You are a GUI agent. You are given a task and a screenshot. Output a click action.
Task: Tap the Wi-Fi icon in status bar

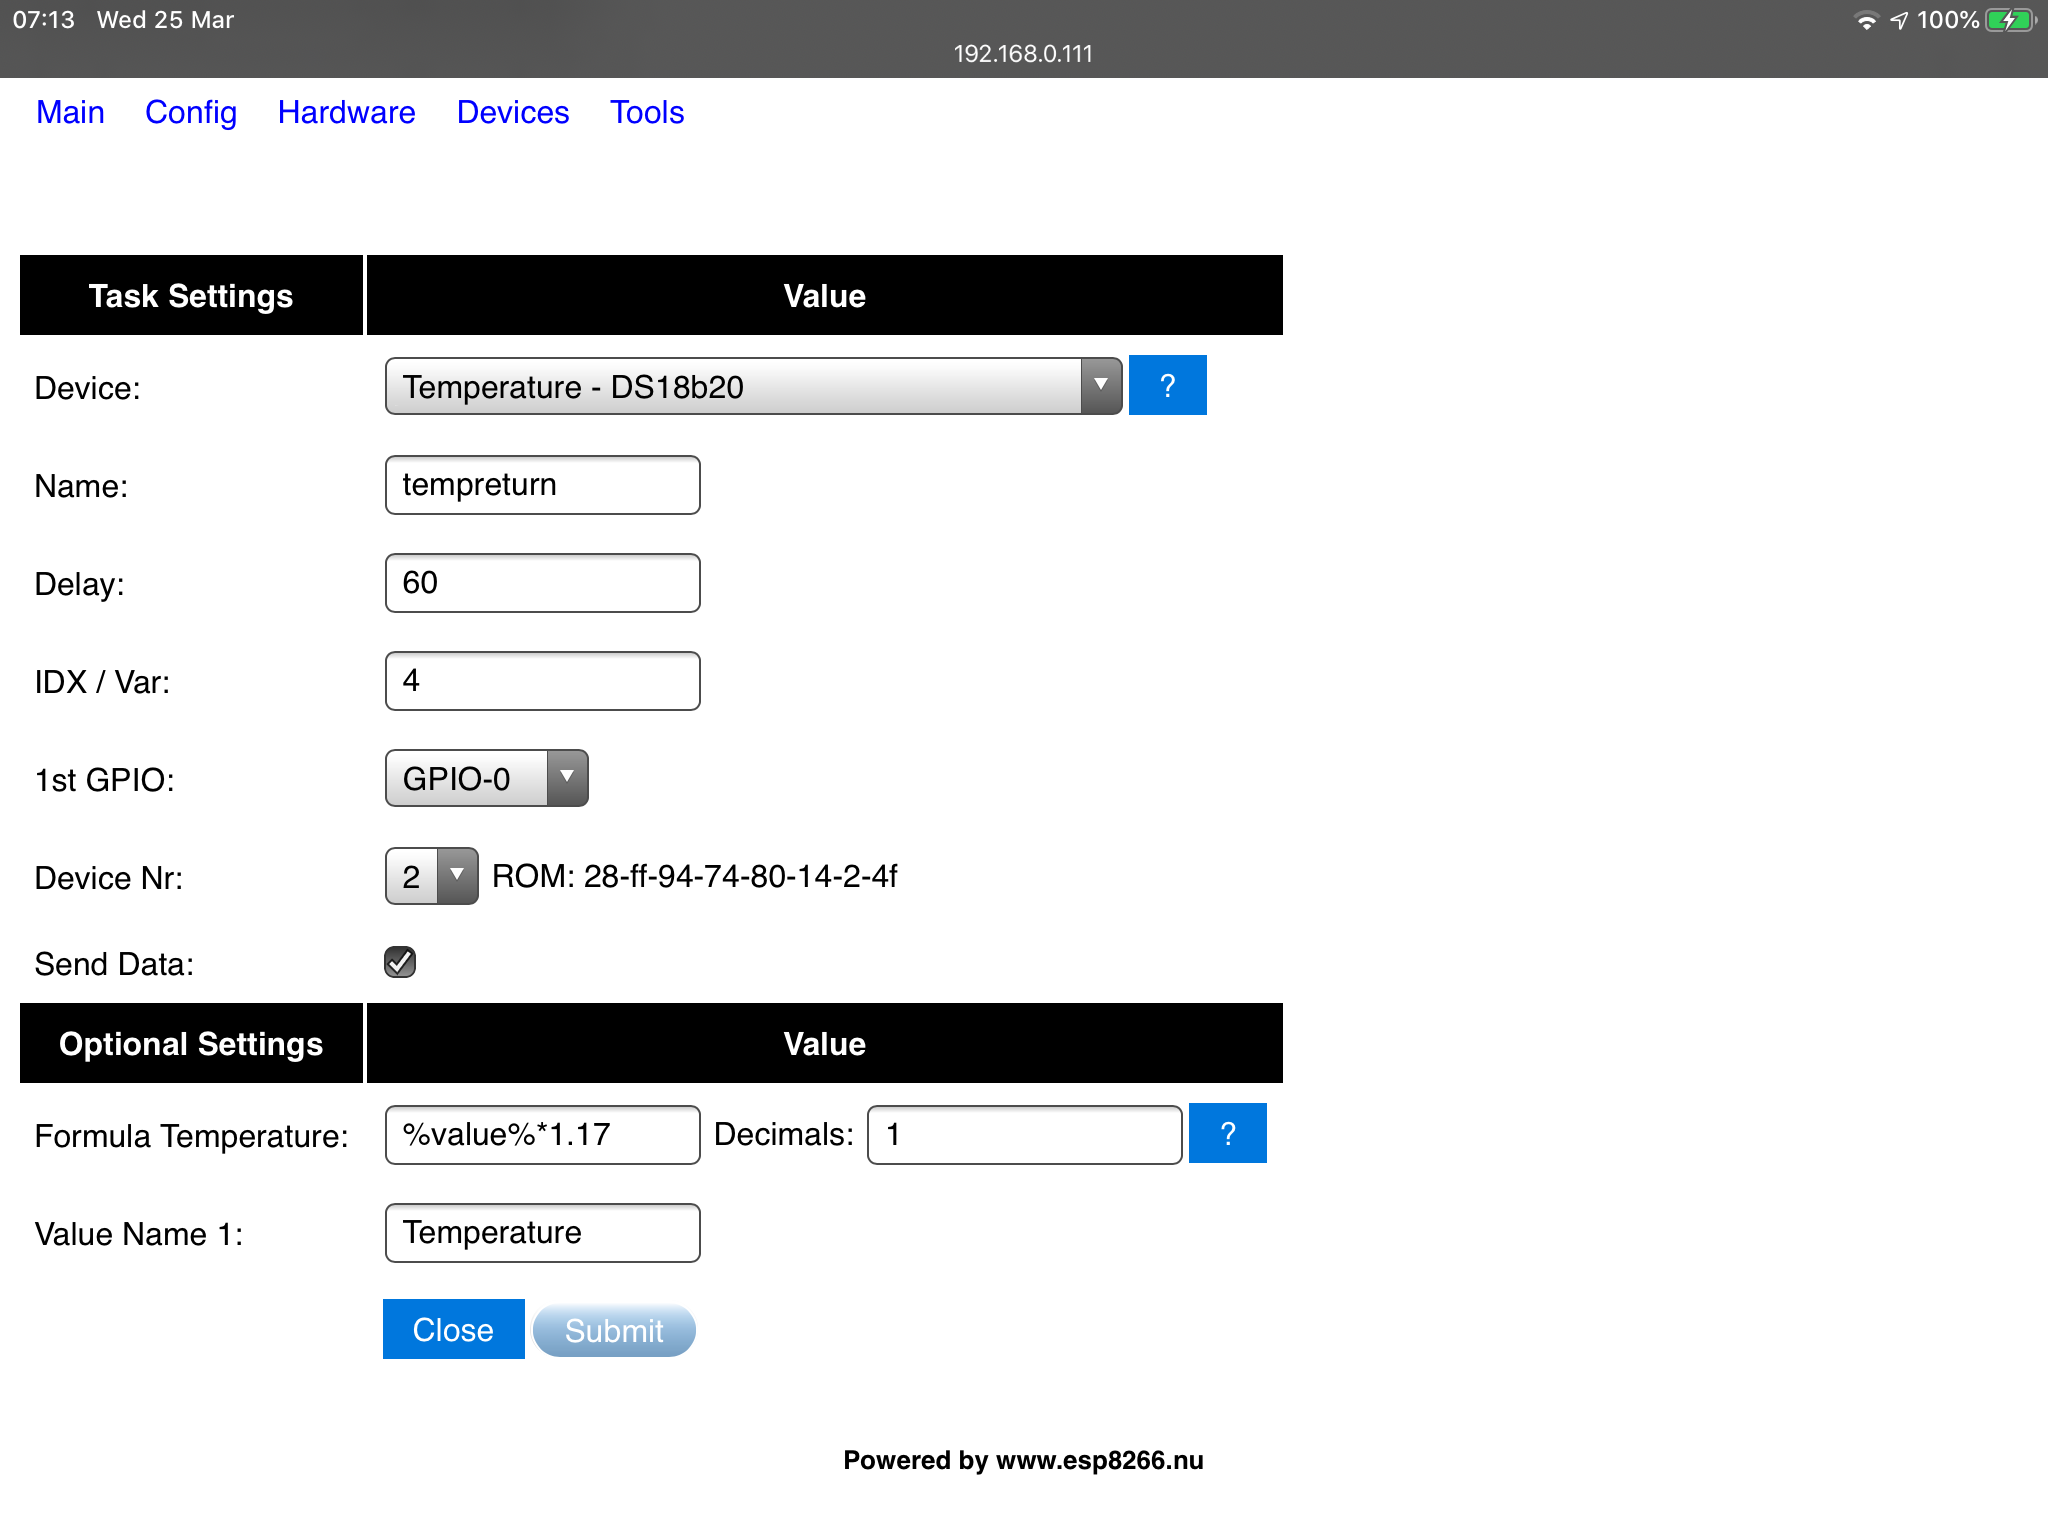[x=1865, y=20]
